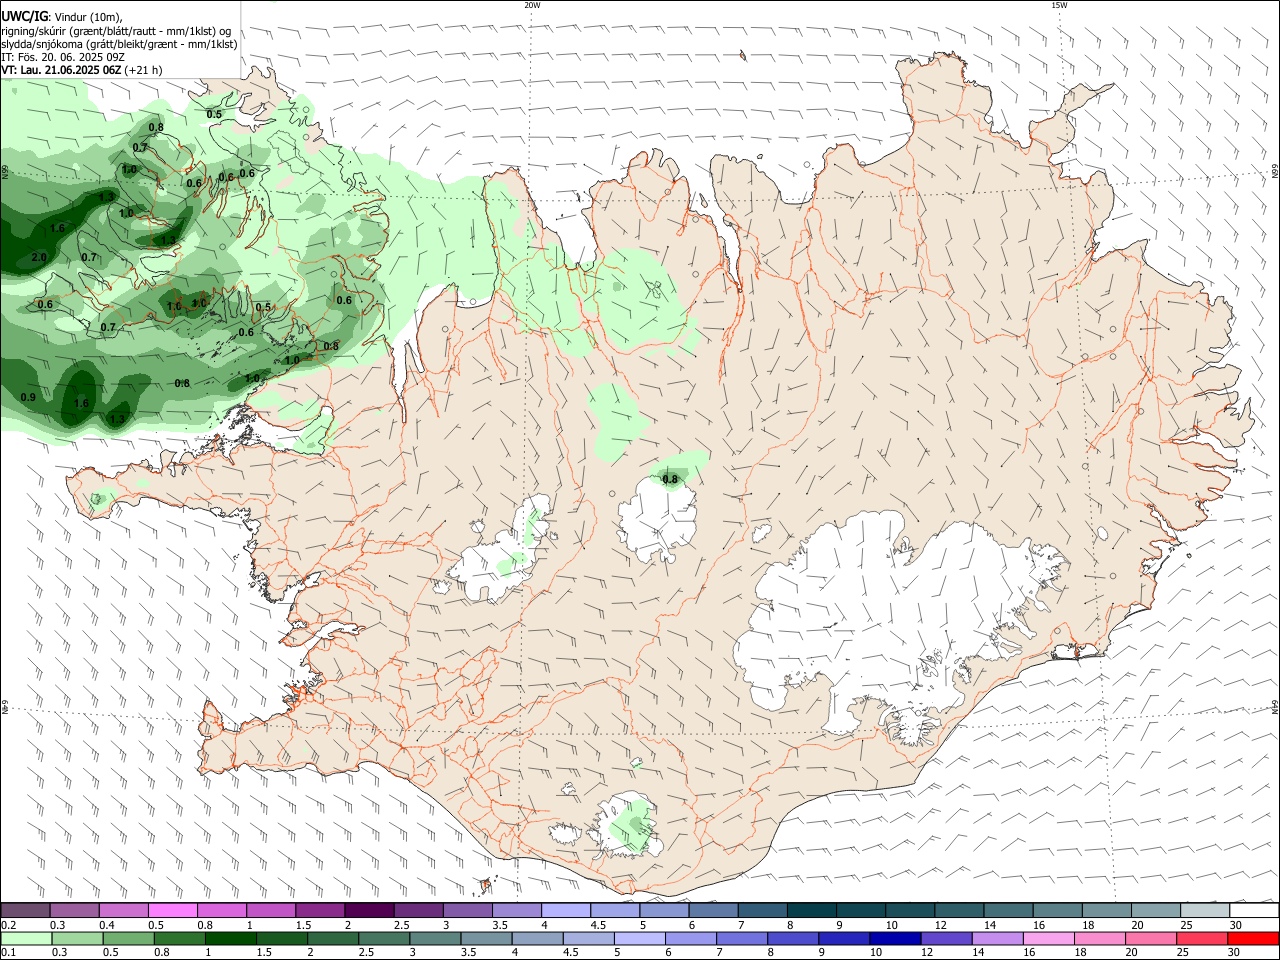The image size is (1280, 960).
Task: Click the '15W' longitude label
Action: pyautogui.click(x=1059, y=5)
